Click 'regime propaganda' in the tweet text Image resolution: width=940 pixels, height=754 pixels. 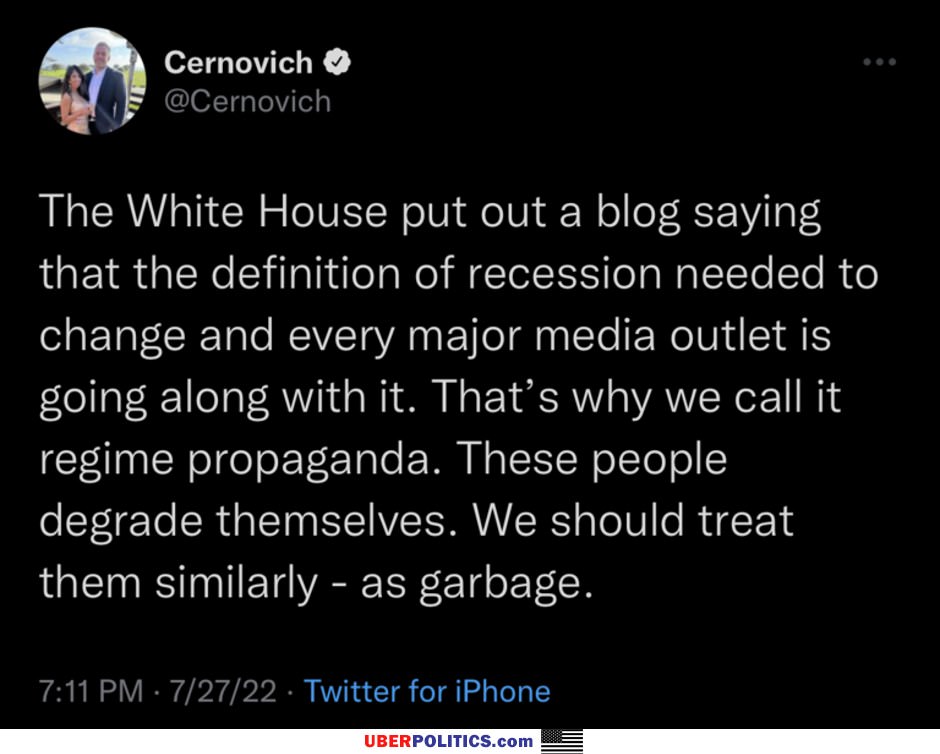[235, 461]
